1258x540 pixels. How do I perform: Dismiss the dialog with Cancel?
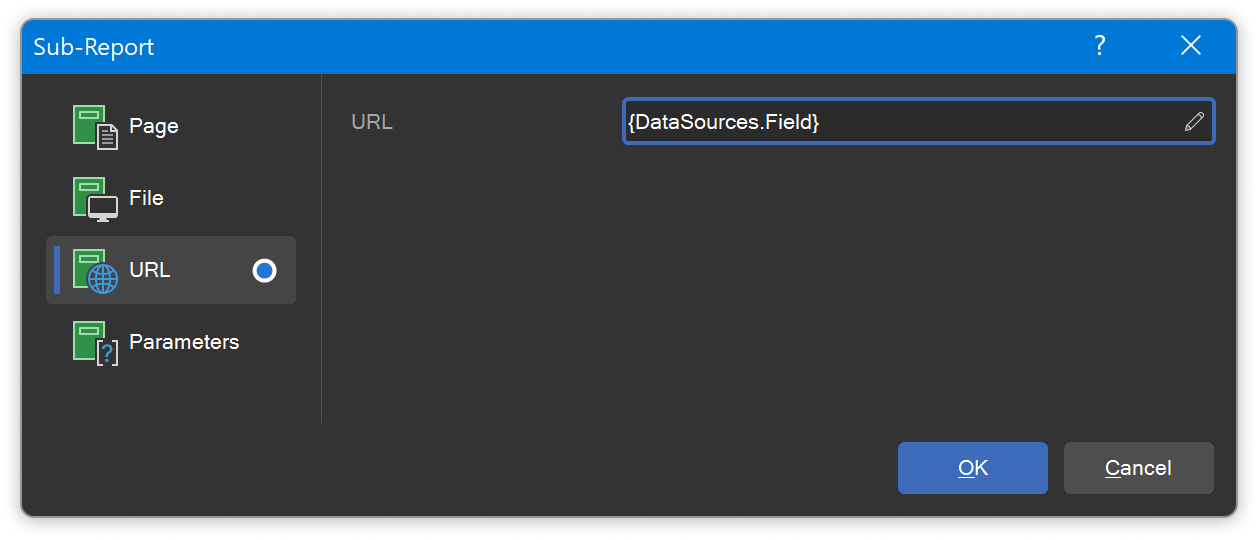coord(1138,468)
